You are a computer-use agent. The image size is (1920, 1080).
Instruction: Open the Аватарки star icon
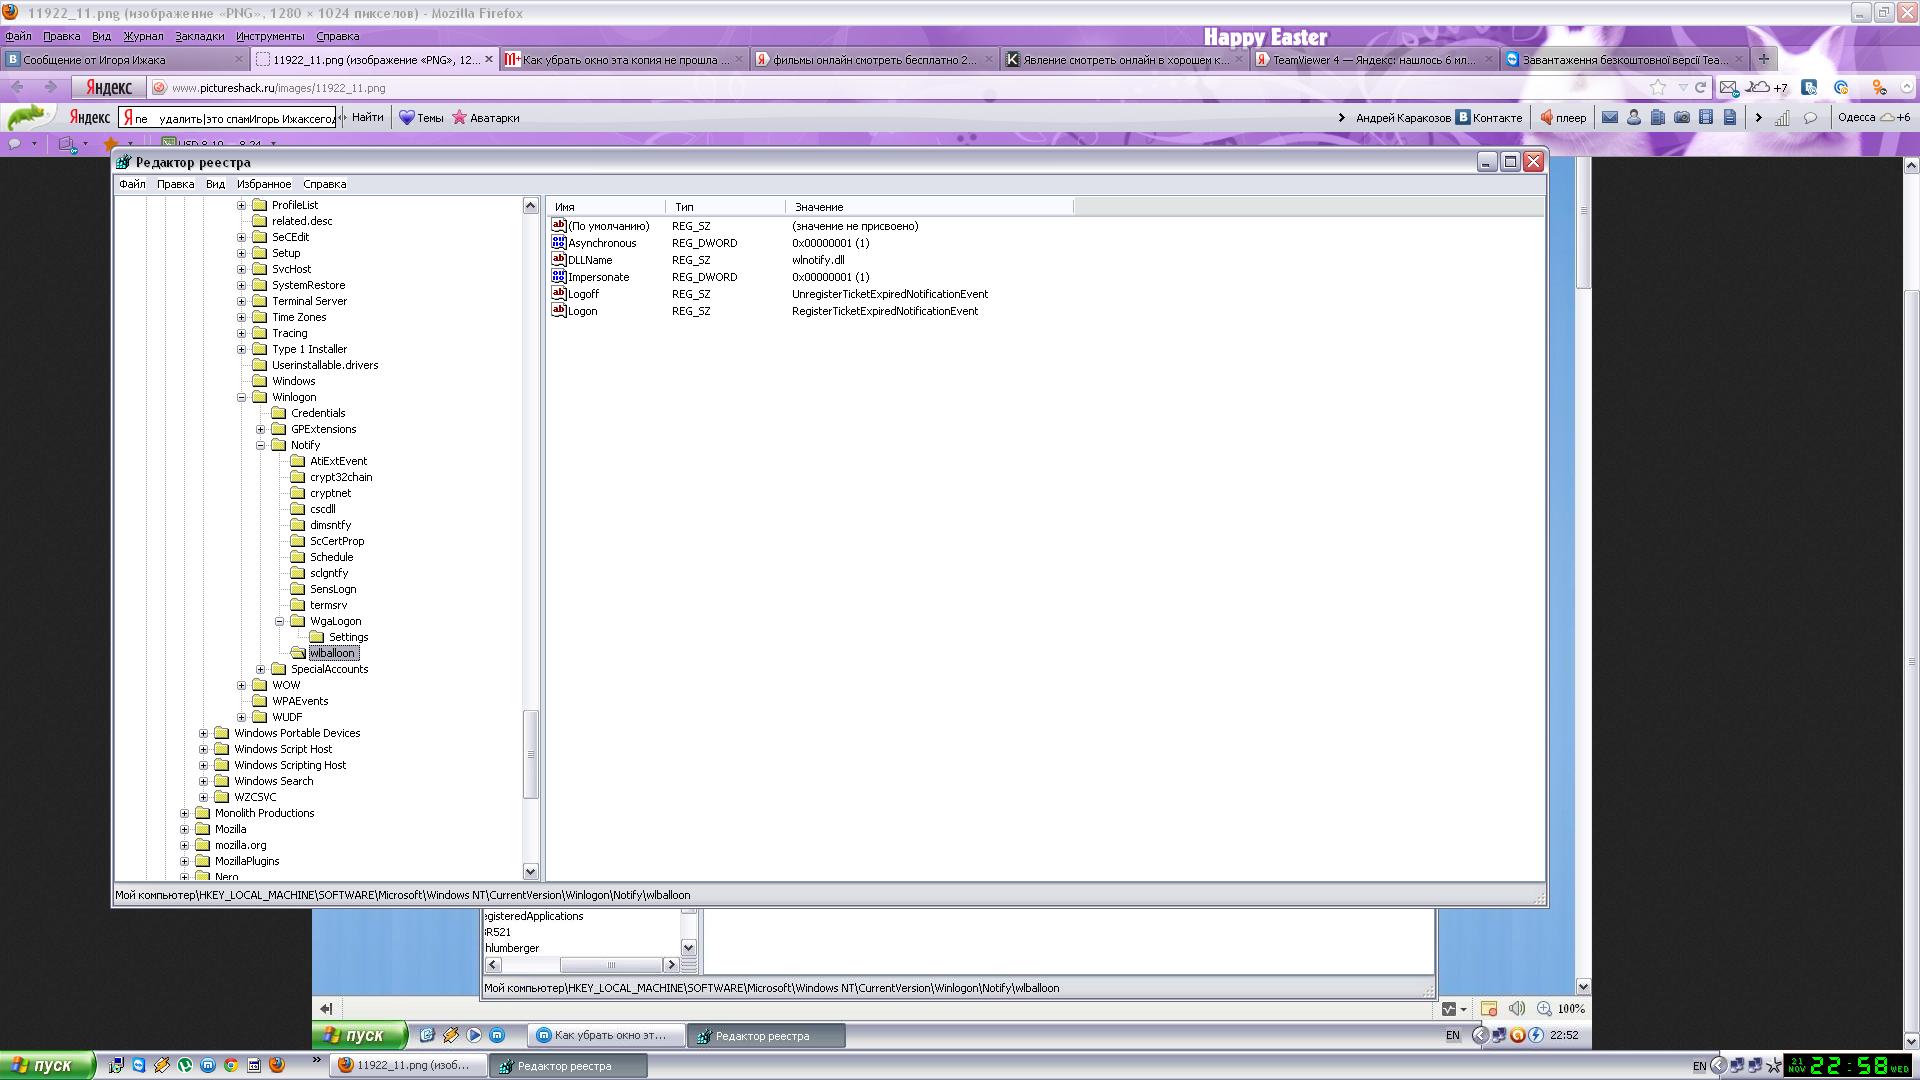459,117
